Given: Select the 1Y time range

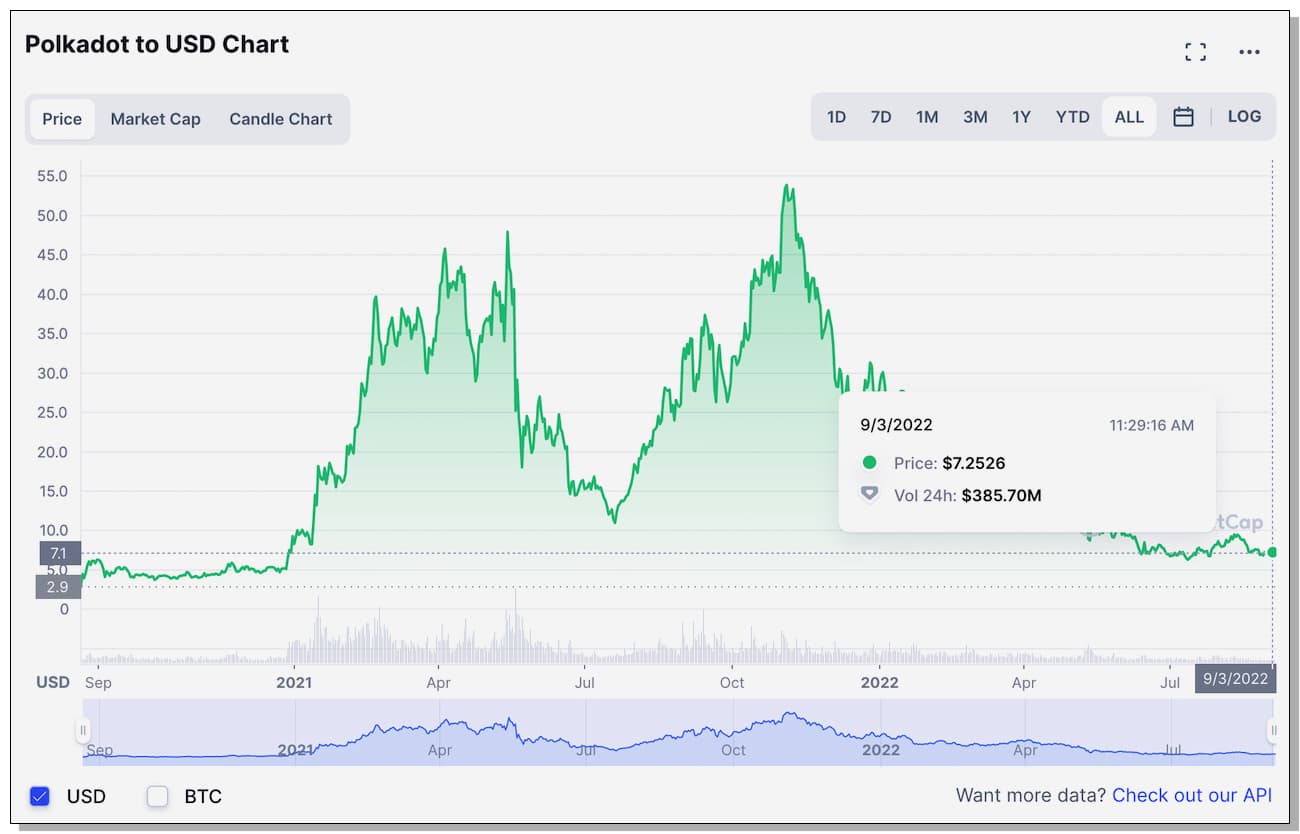Looking at the screenshot, I should [x=1021, y=117].
